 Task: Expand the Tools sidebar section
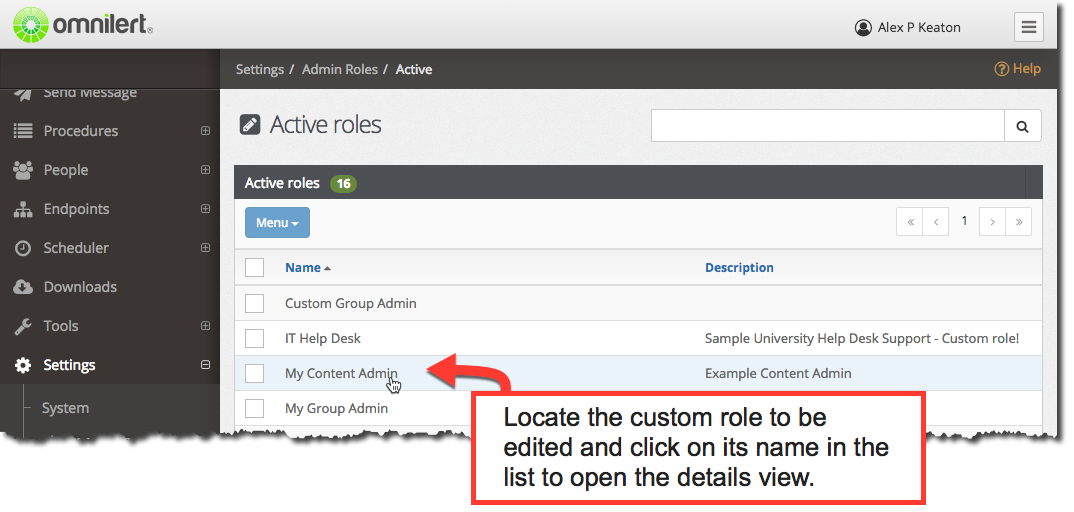click(205, 326)
